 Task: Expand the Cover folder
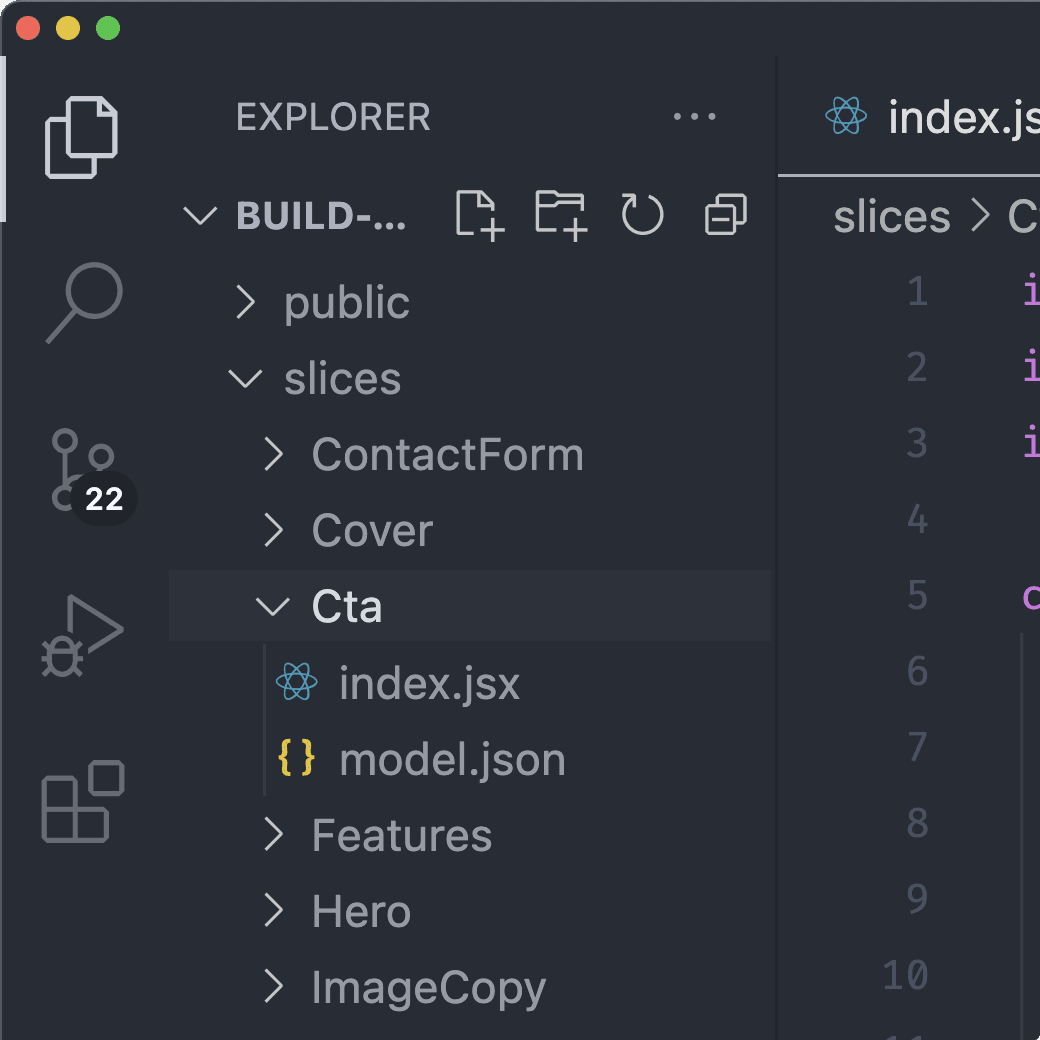click(273, 530)
